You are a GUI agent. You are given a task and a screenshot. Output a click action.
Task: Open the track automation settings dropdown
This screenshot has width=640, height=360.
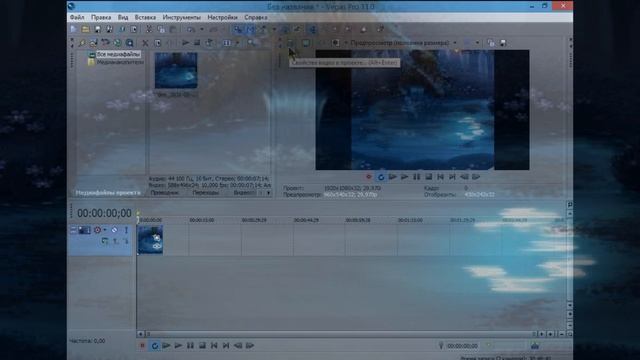click(105, 230)
